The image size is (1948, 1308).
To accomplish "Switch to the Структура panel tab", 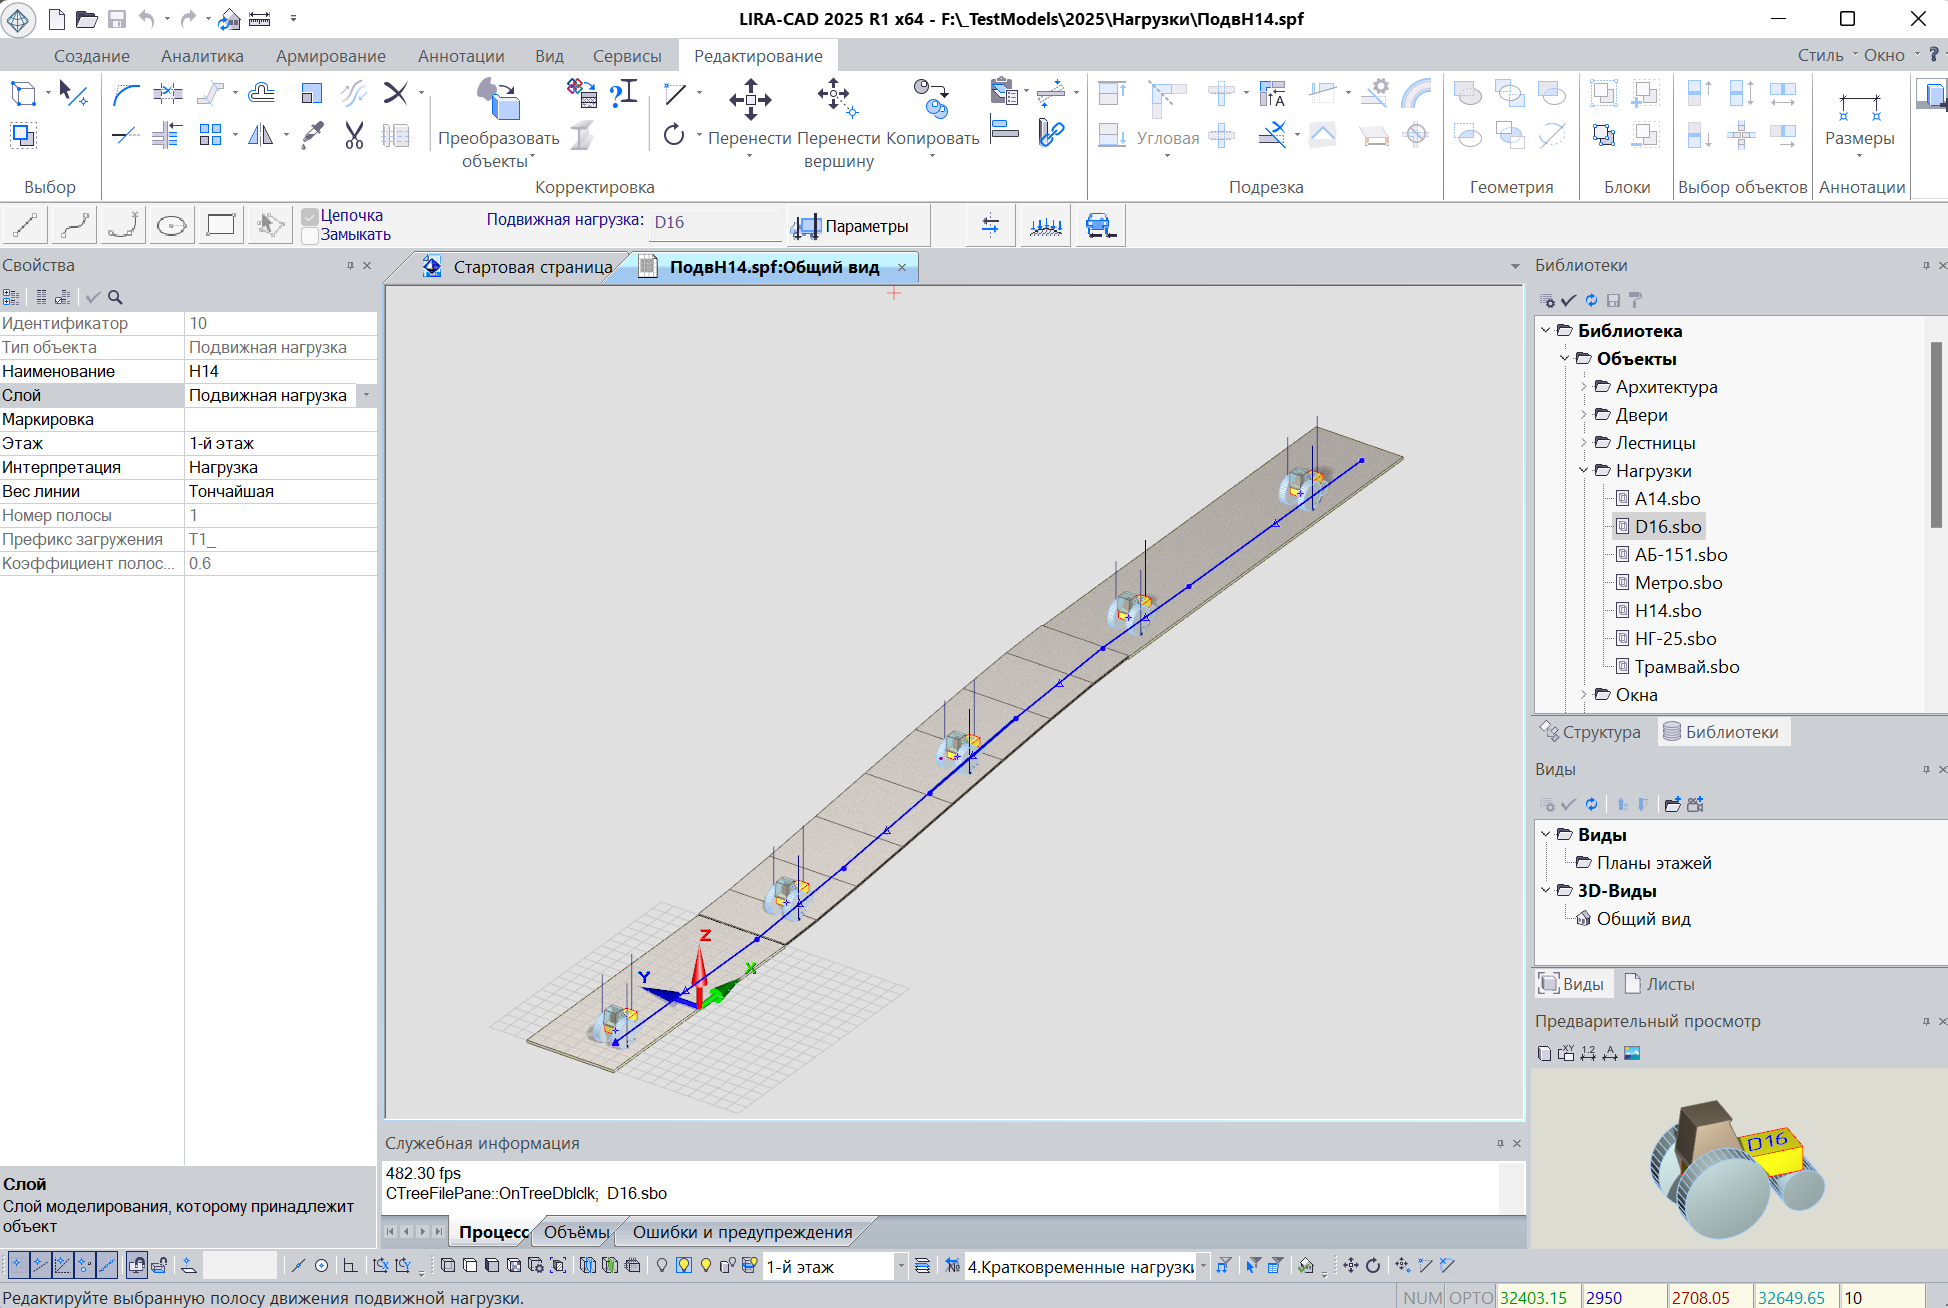I will [1590, 732].
